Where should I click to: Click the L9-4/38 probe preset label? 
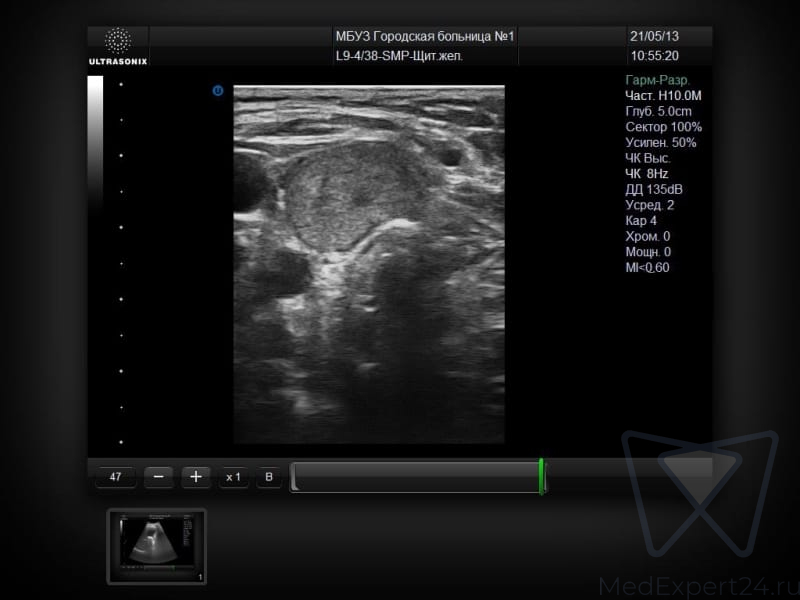point(399,56)
